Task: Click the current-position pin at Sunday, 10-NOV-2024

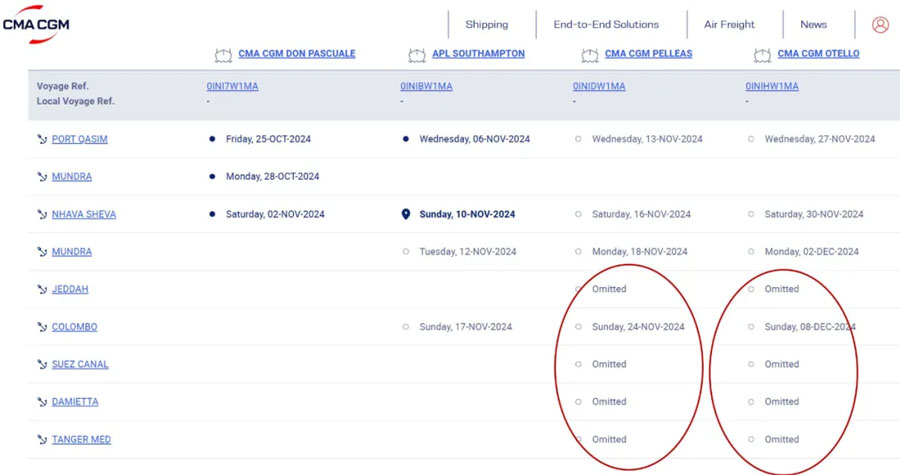Action: tap(406, 214)
